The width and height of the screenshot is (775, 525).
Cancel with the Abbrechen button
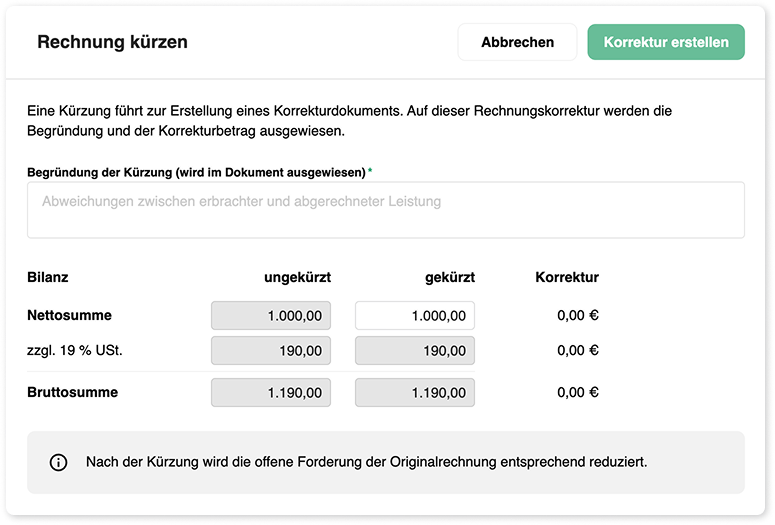tap(517, 42)
